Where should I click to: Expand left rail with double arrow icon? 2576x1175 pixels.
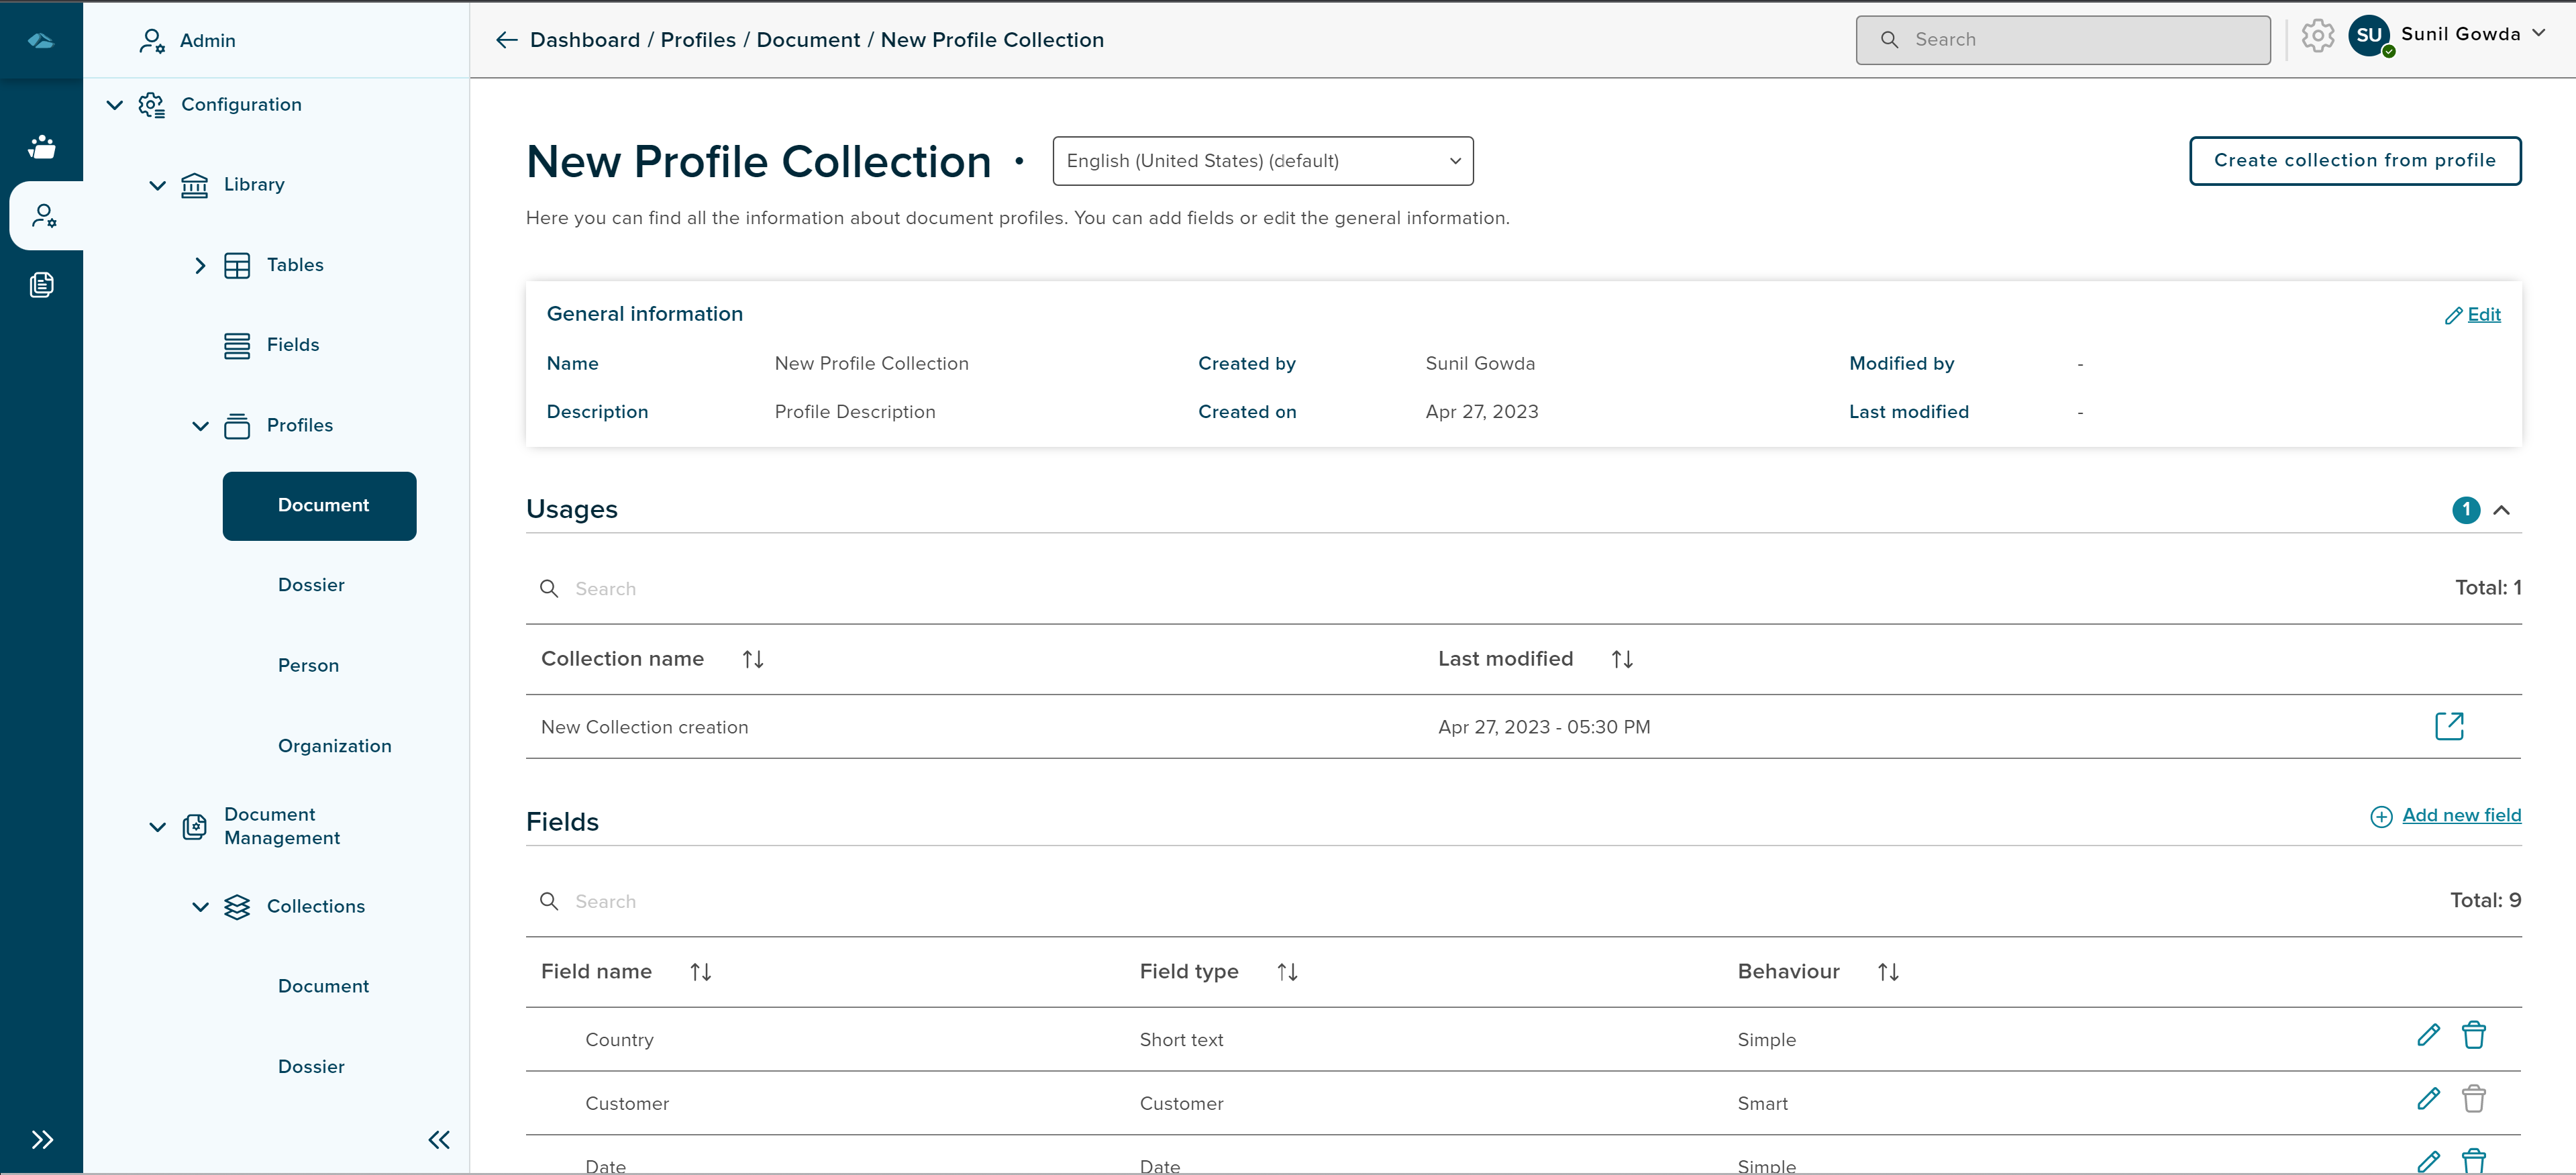(x=41, y=1139)
